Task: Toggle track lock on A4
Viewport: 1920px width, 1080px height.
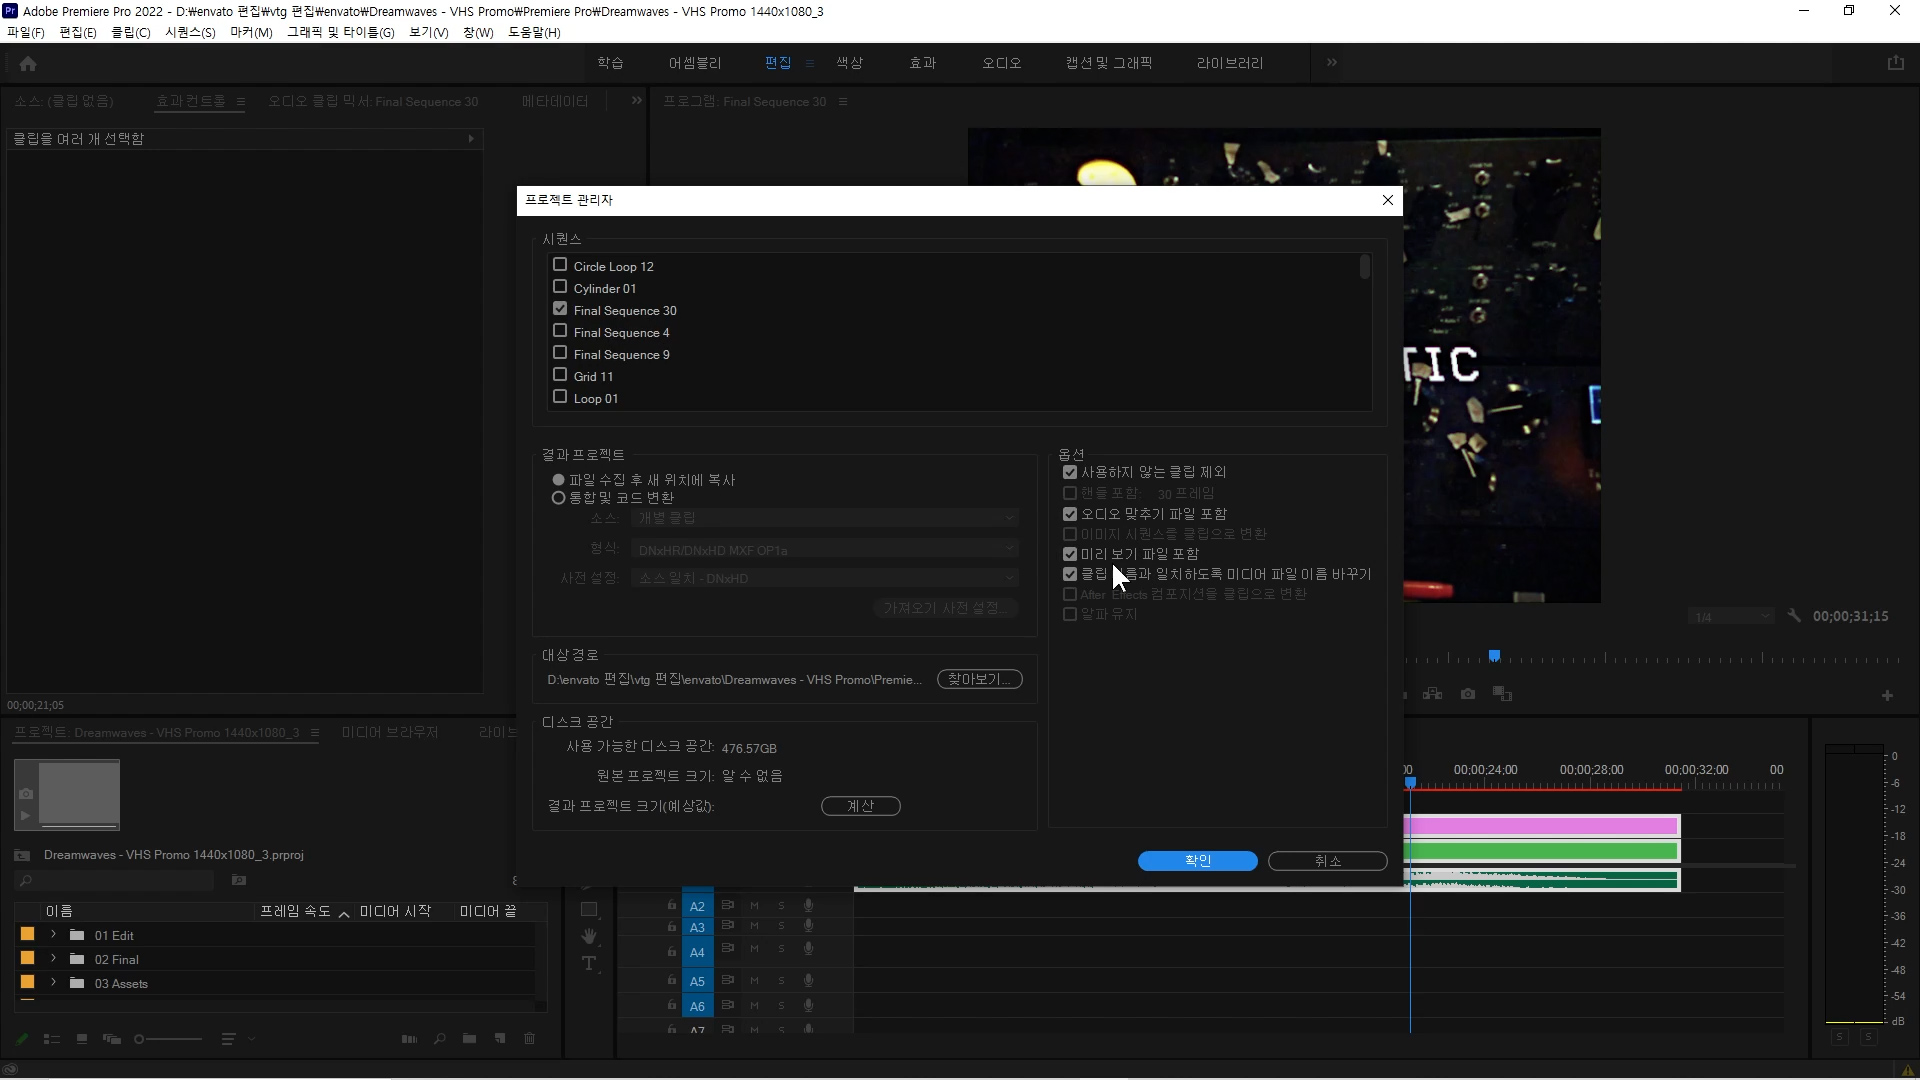Action: 672,952
